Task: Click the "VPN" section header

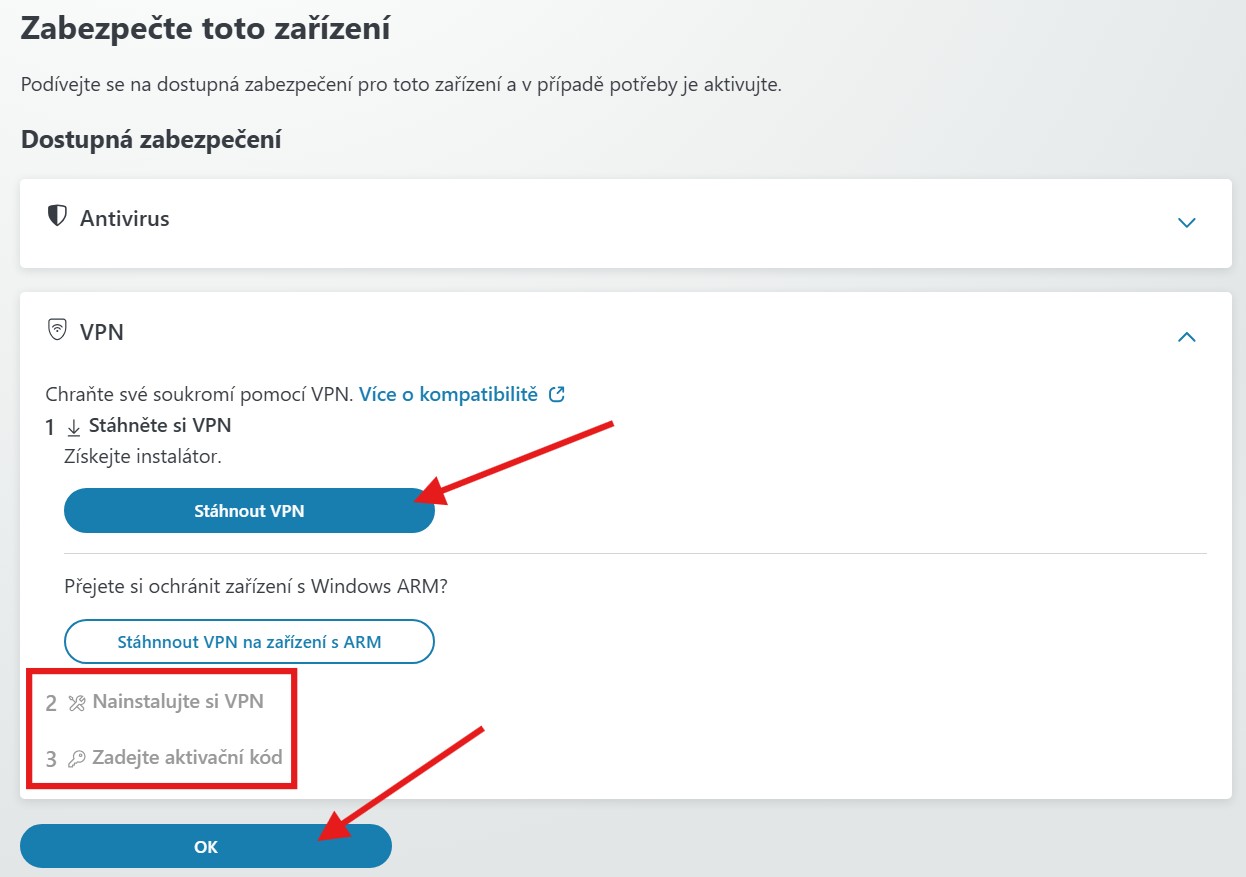Action: coord(103,332)
